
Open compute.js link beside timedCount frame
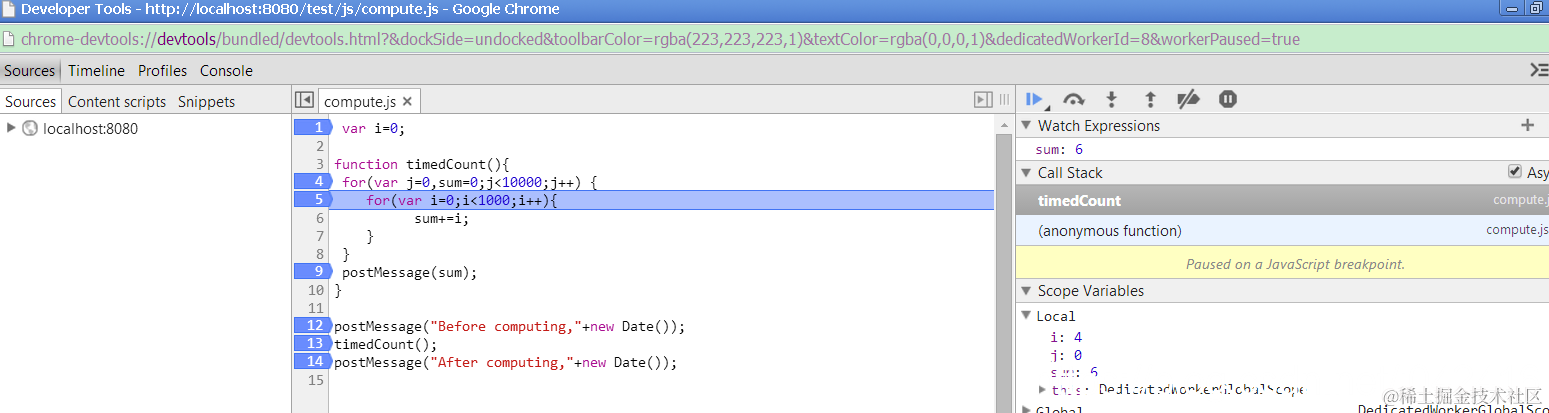(x=1520, y=200)
